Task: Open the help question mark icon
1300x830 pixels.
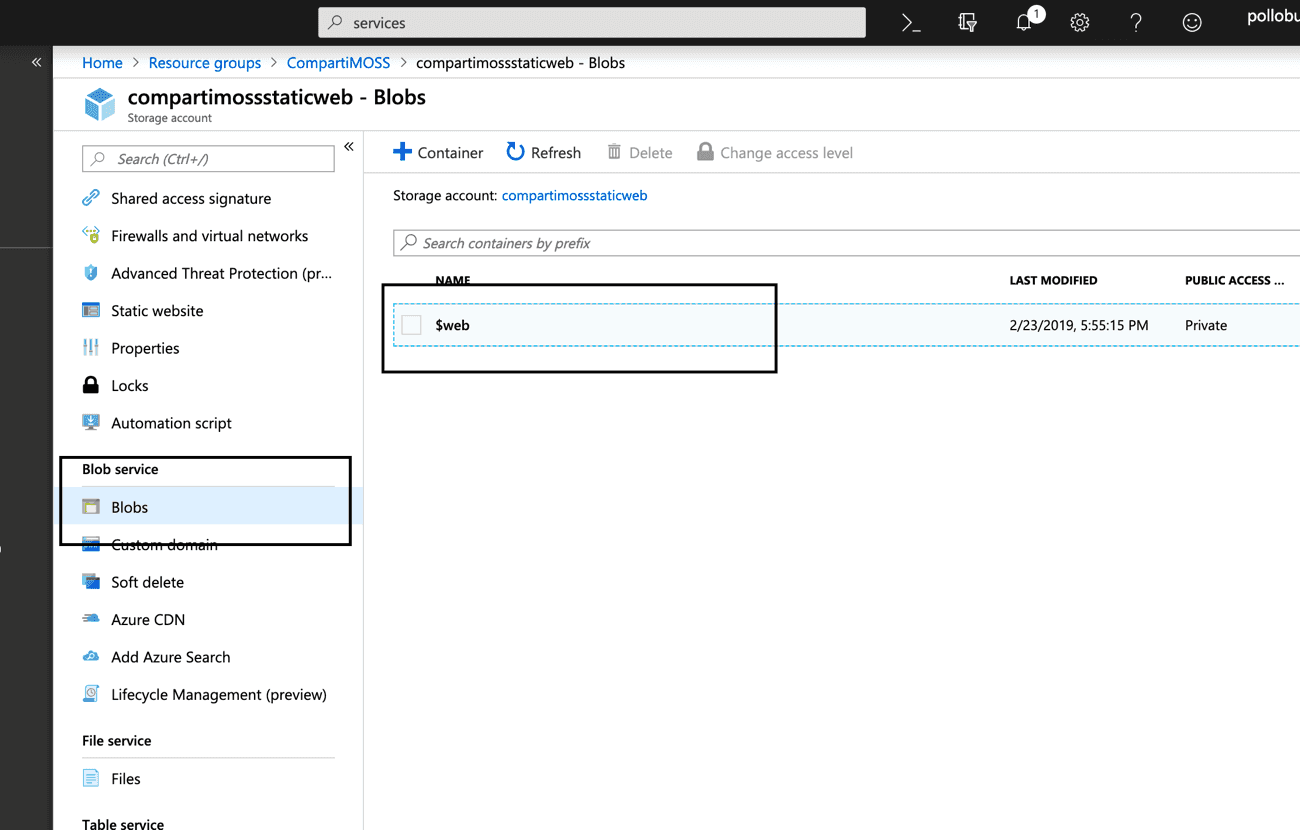Action: 1136,23
